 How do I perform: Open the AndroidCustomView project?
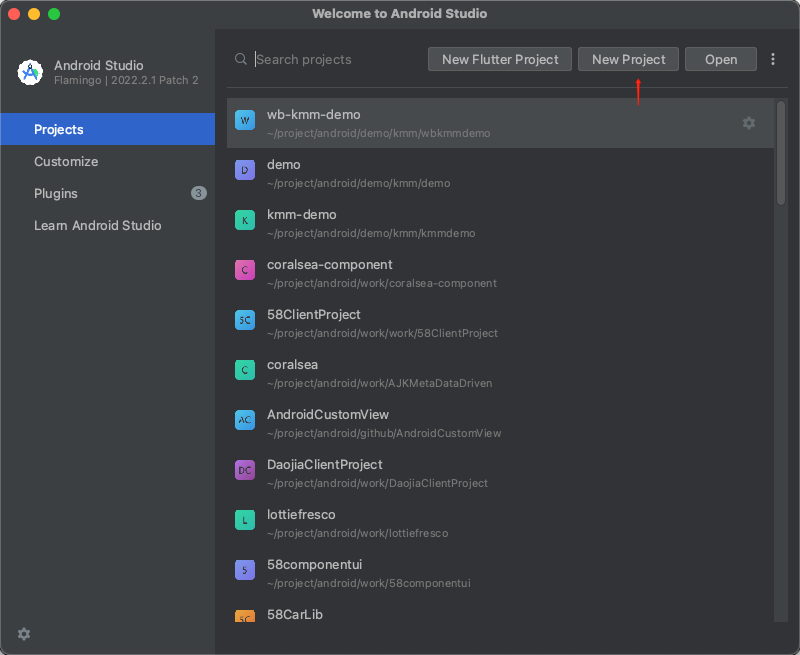pos(500,423)
